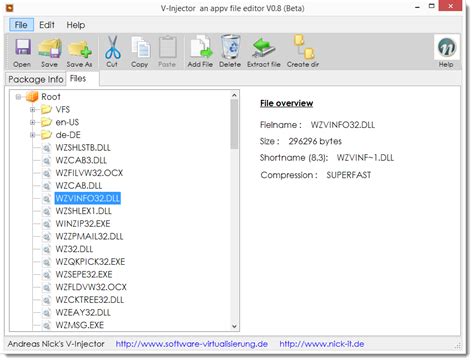Screen dimensions: 474x362
Task: Click the VFS folder icon
Action: [x=46, y=109]
